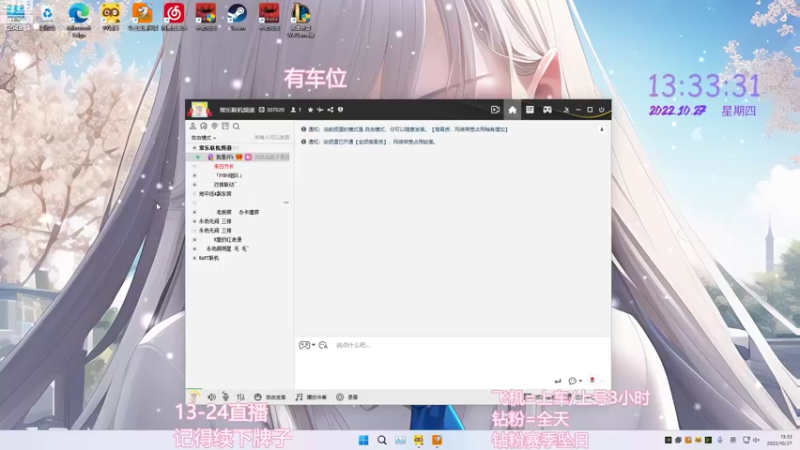Toggle the microphone icon in bottom bar

pyautogui.click(x=226, y=397)
